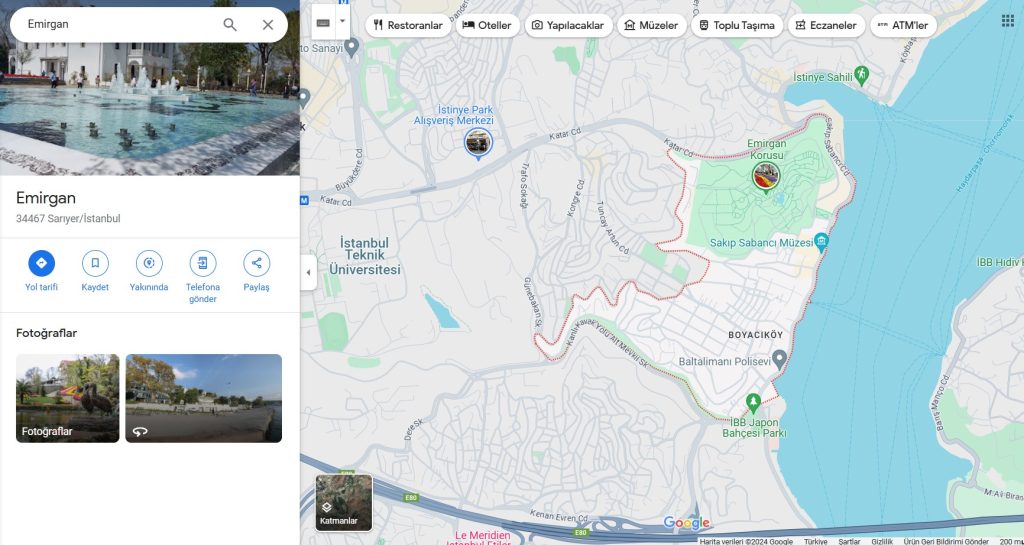Viewport: 1024px width, 545px height.
Task: Click Emirgan Korusu park marker
Action: point(765,177)
